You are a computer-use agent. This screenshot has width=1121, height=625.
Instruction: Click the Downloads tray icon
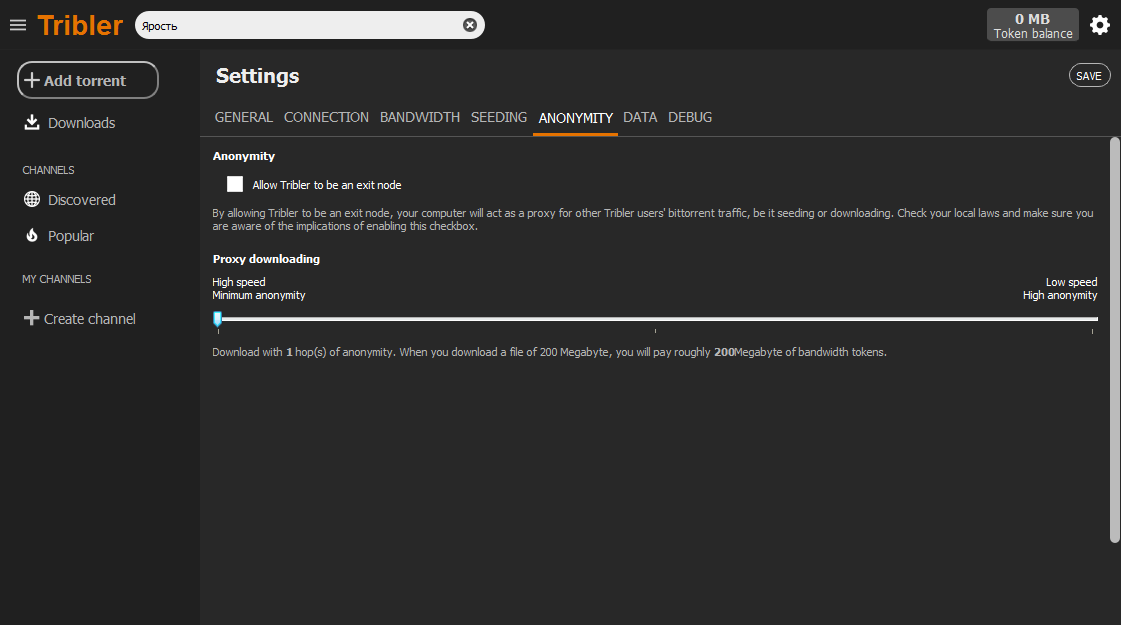click(x=32, y=123)
